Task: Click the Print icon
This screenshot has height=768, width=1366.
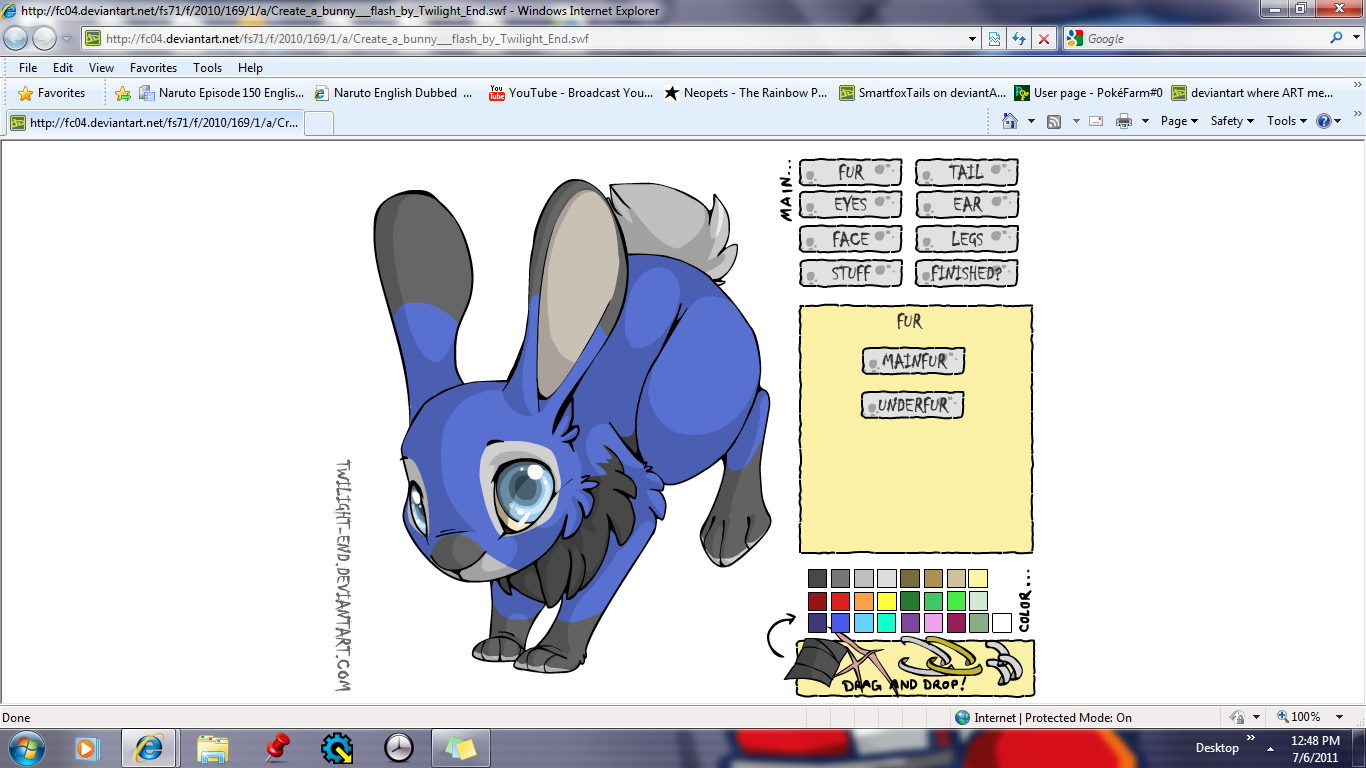Action: (x=1124, y=121)
